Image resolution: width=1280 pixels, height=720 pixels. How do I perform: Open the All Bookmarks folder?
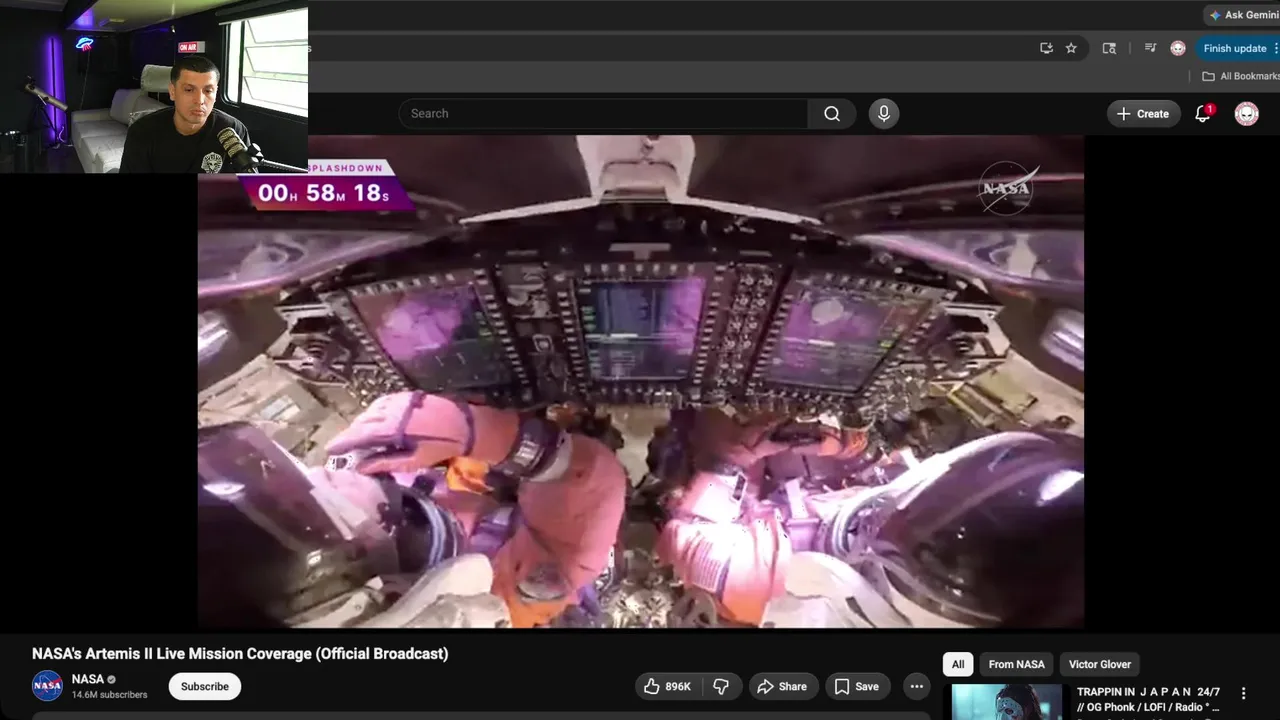point(1241,76)
